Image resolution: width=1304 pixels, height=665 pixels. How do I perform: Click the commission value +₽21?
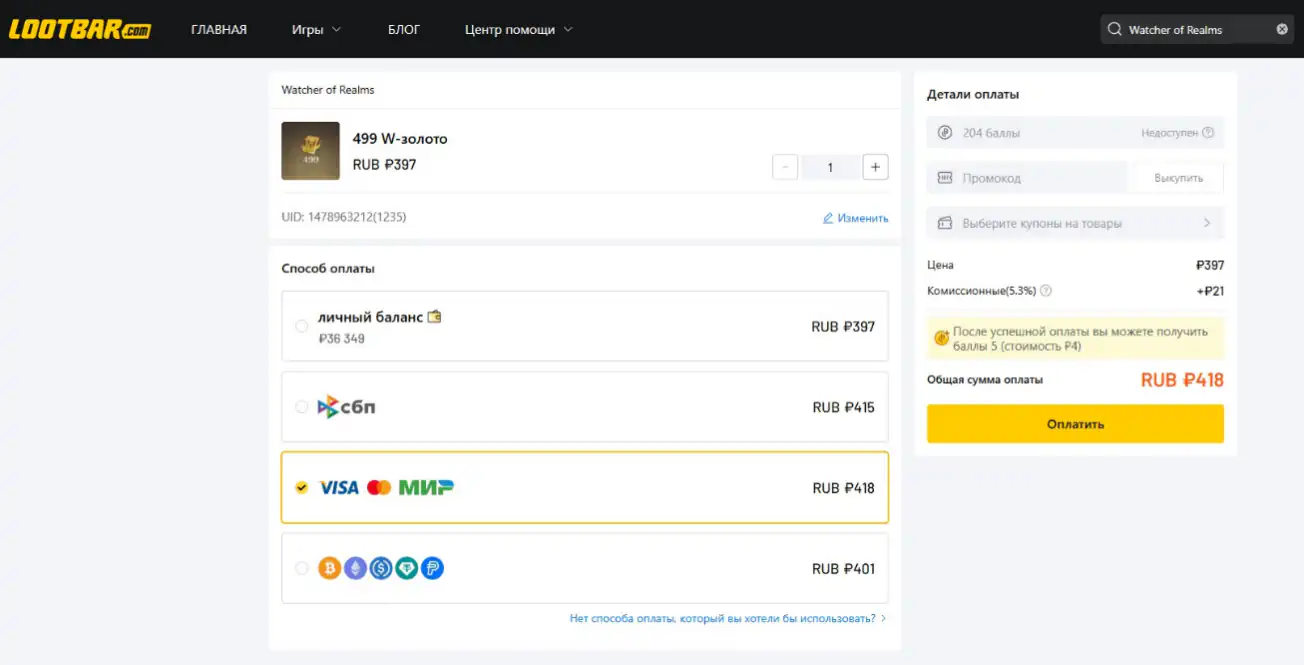coord(1210,291)
